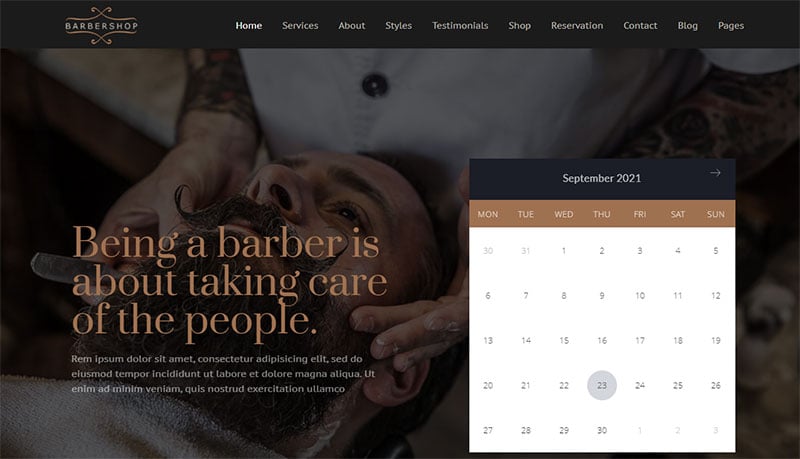Click the September 2021 calendar title
The image size is (800, 459).
coord(602,178)
